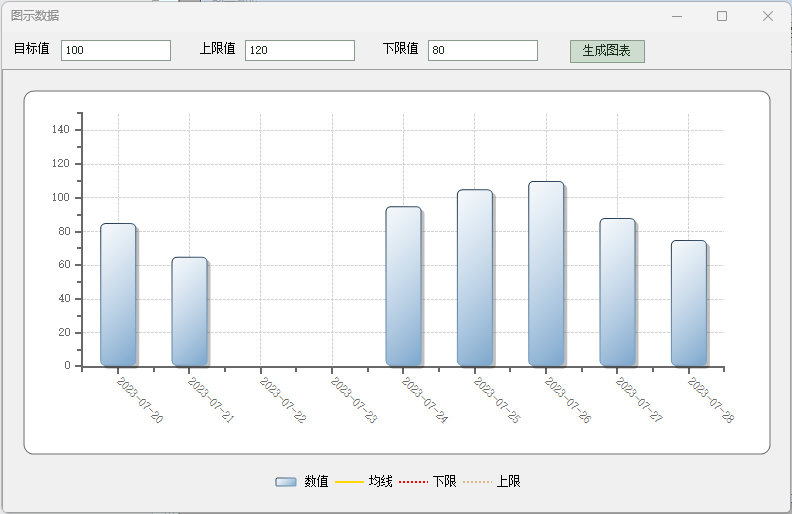The width and height of the screenshot is (792, 514).
Task: Click the 2023-07-23 x-axis date label
Action: coord(354,400)
